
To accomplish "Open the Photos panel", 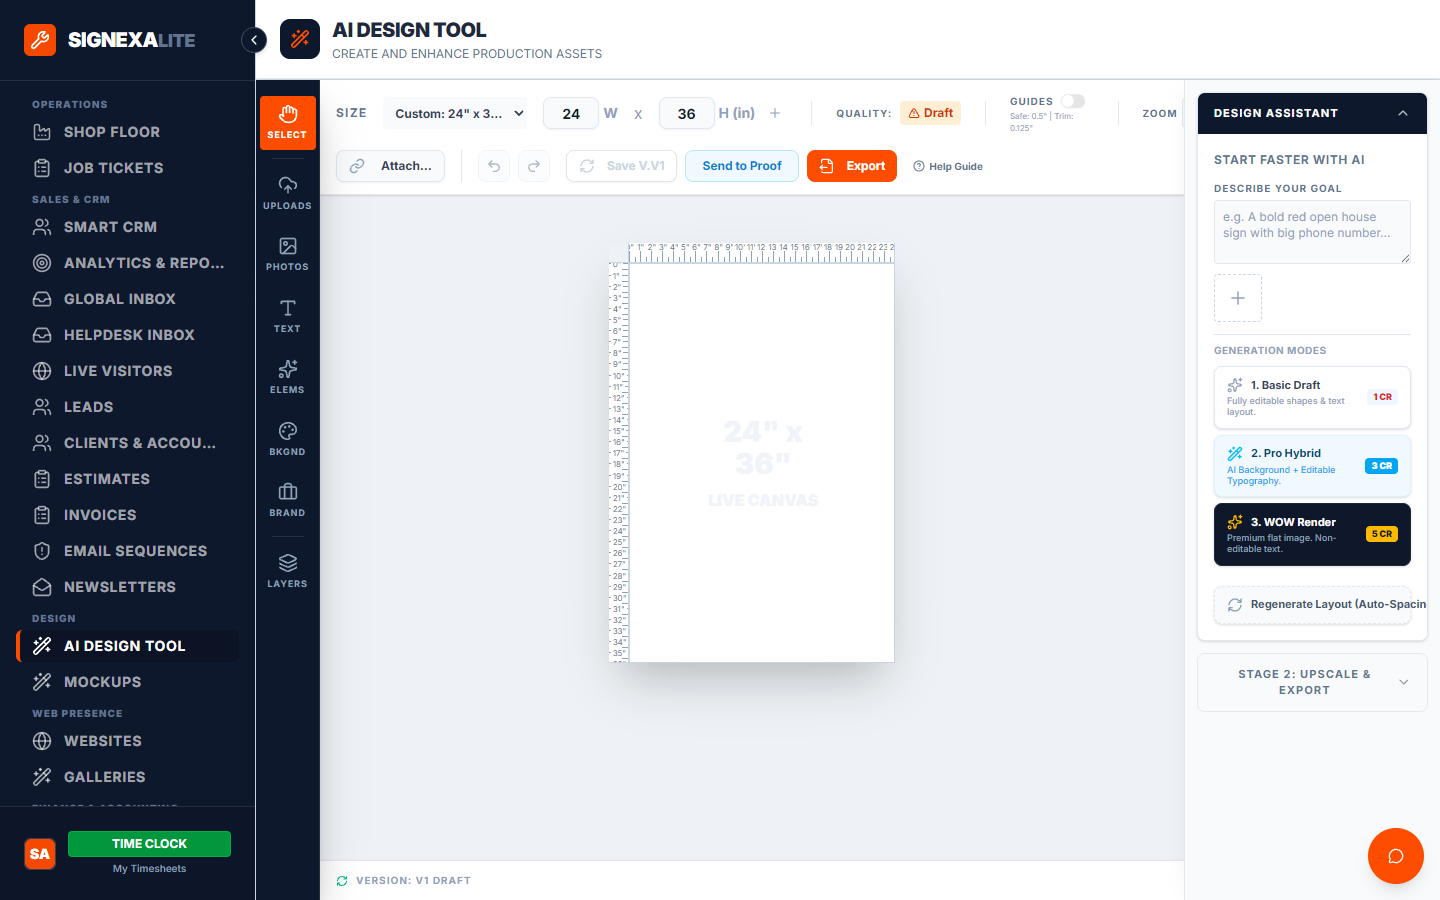I will coord(287,251).
